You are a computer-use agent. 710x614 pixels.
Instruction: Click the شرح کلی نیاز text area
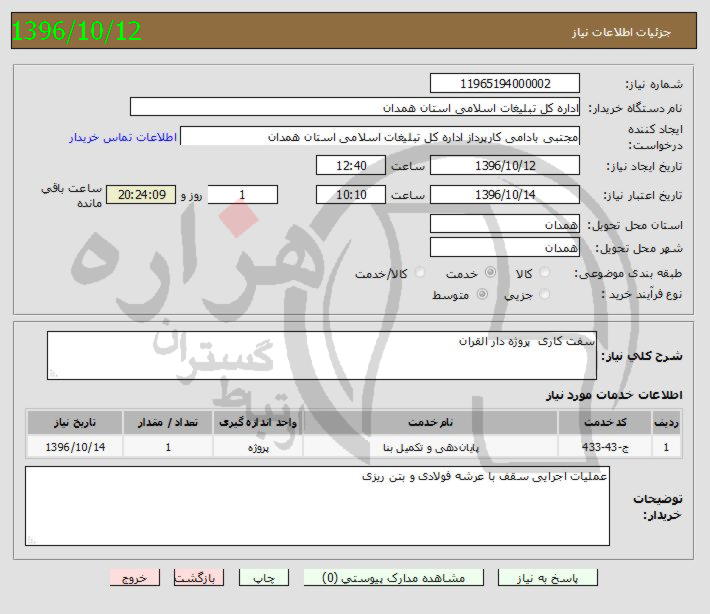[322, 355]
